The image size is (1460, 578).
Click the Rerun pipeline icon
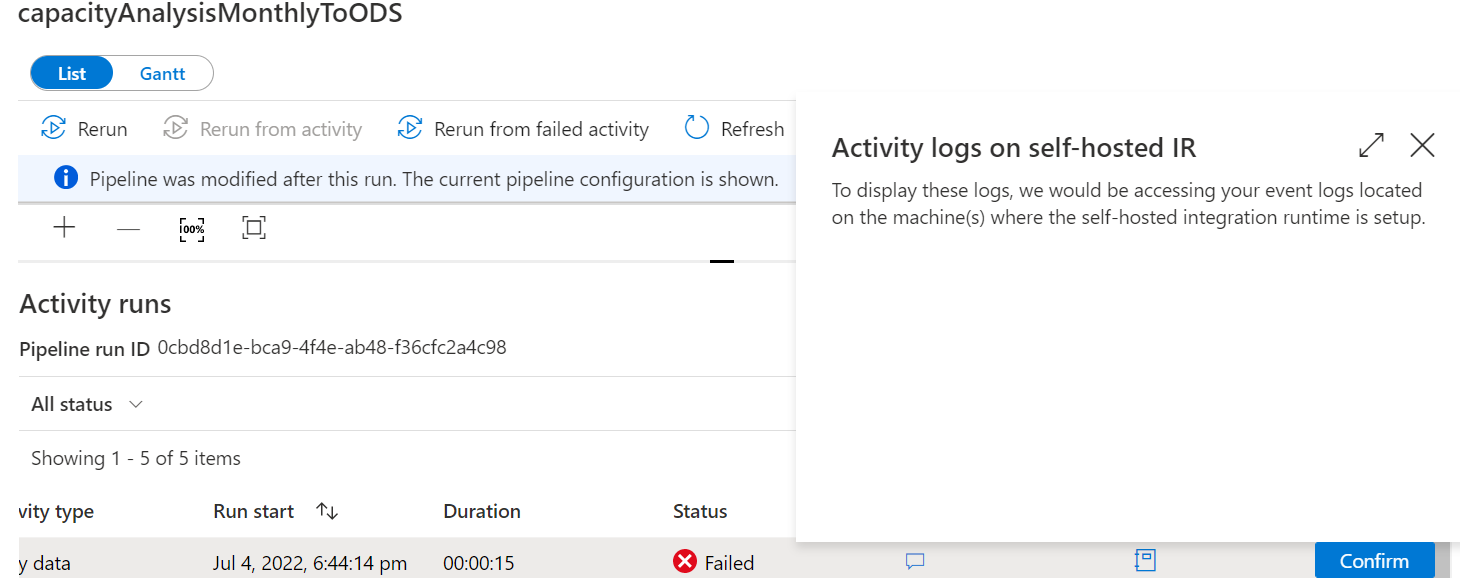[84, 128]
